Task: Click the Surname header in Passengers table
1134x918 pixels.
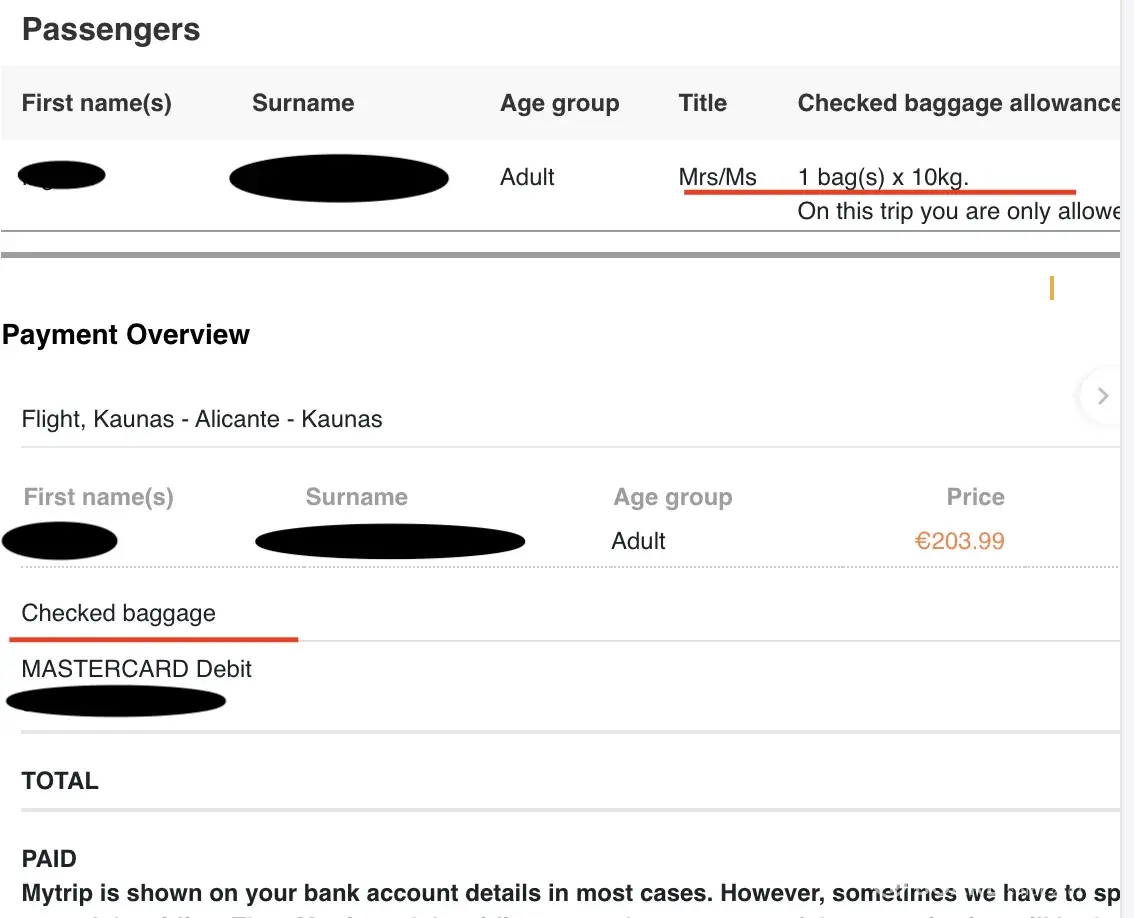Action: tap(303, 103)
